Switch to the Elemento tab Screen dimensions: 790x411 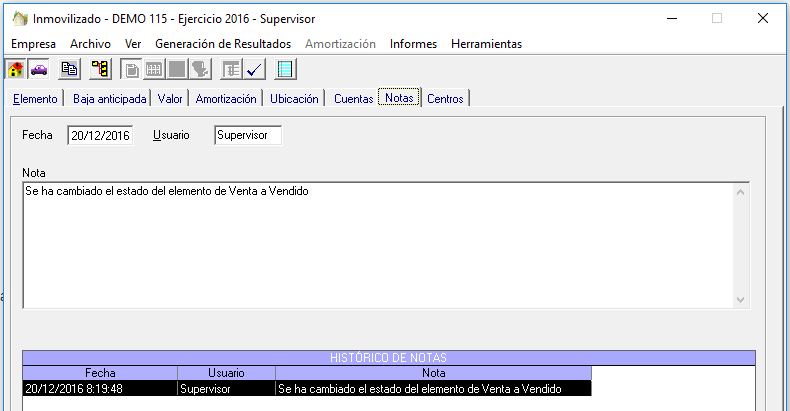[35, 98]
